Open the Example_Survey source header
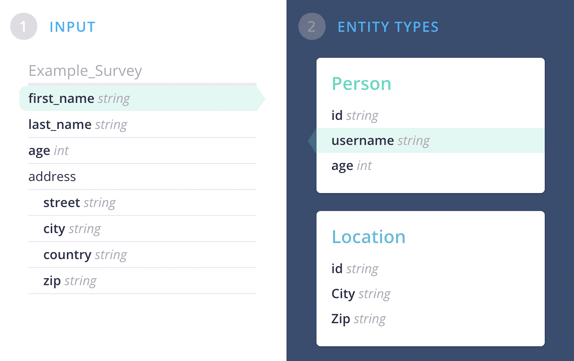 (x=85, y=71)
